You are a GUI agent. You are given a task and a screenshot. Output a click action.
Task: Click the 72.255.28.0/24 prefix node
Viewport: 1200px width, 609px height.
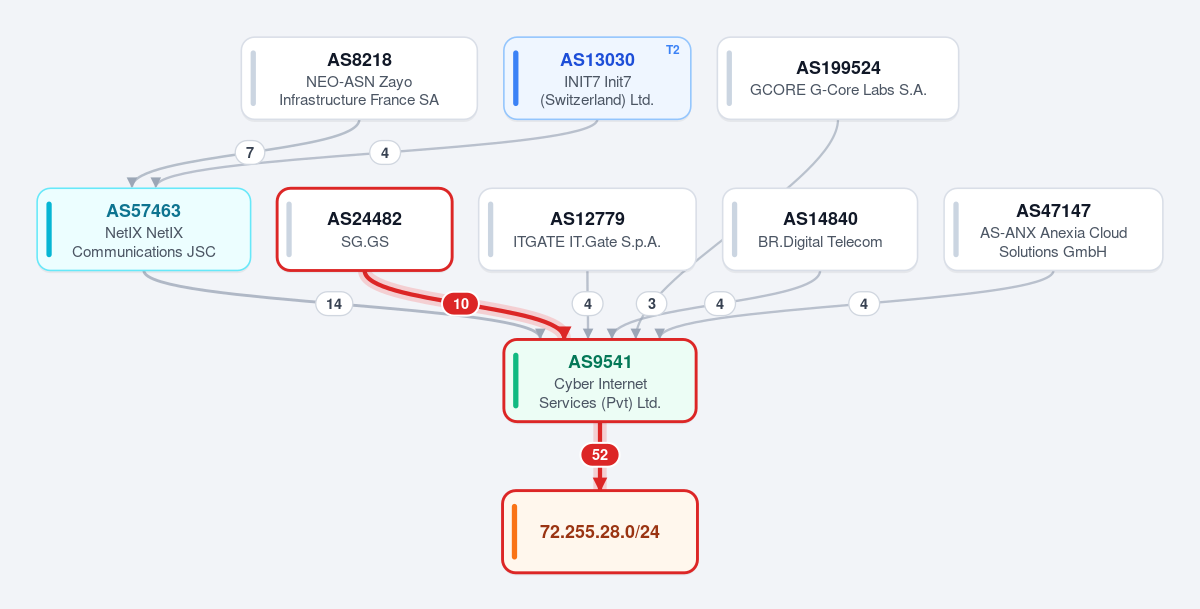[x=599, y=532]
